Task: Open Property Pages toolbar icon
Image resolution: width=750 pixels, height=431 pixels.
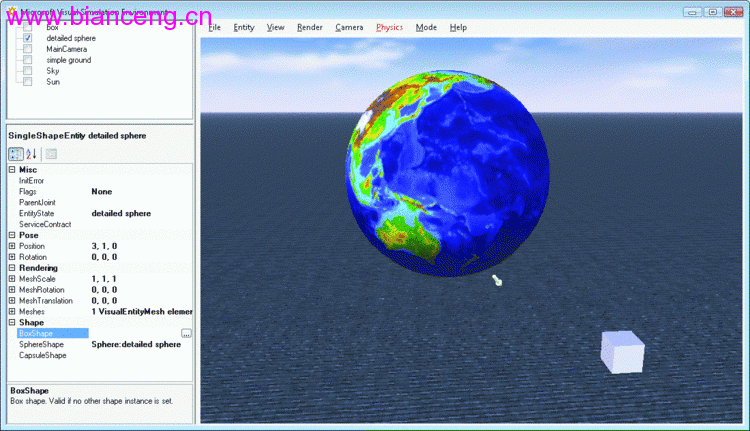Action: tap(51, 154)
